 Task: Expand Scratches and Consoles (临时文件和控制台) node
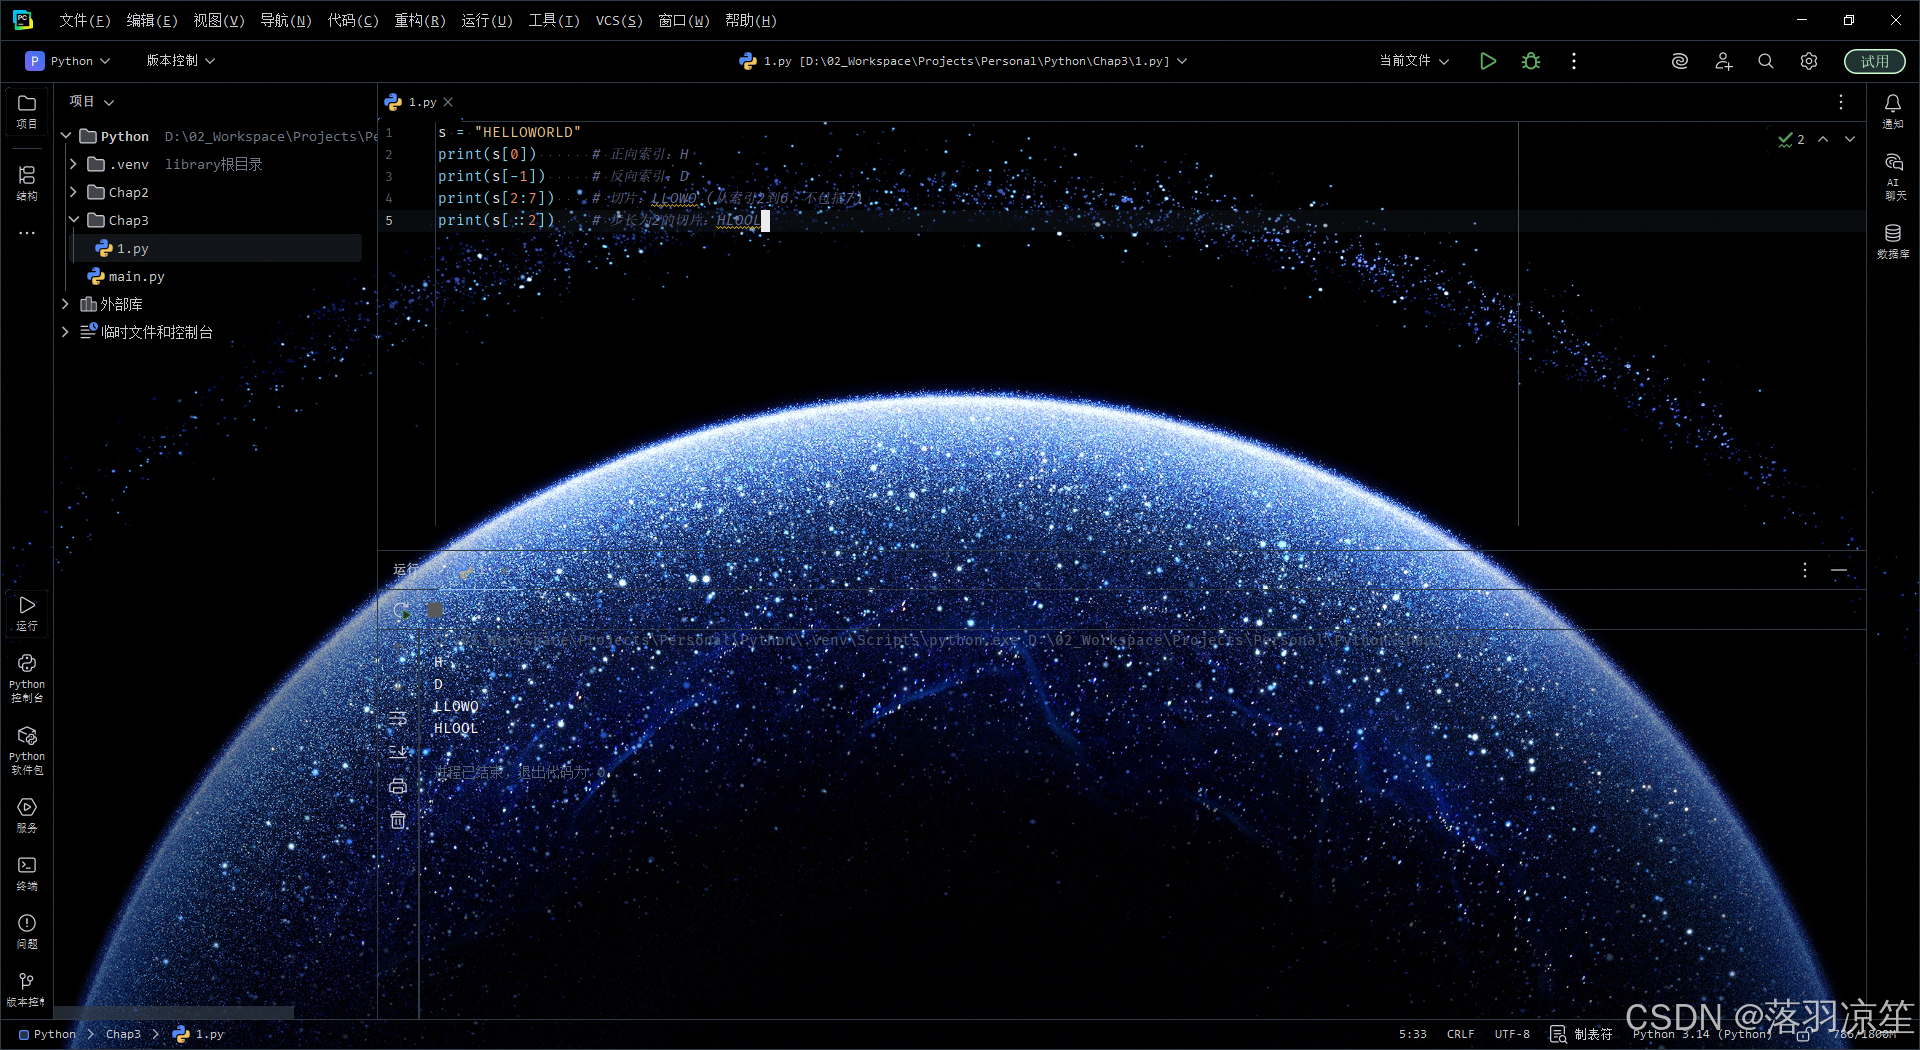coord(65,332)
